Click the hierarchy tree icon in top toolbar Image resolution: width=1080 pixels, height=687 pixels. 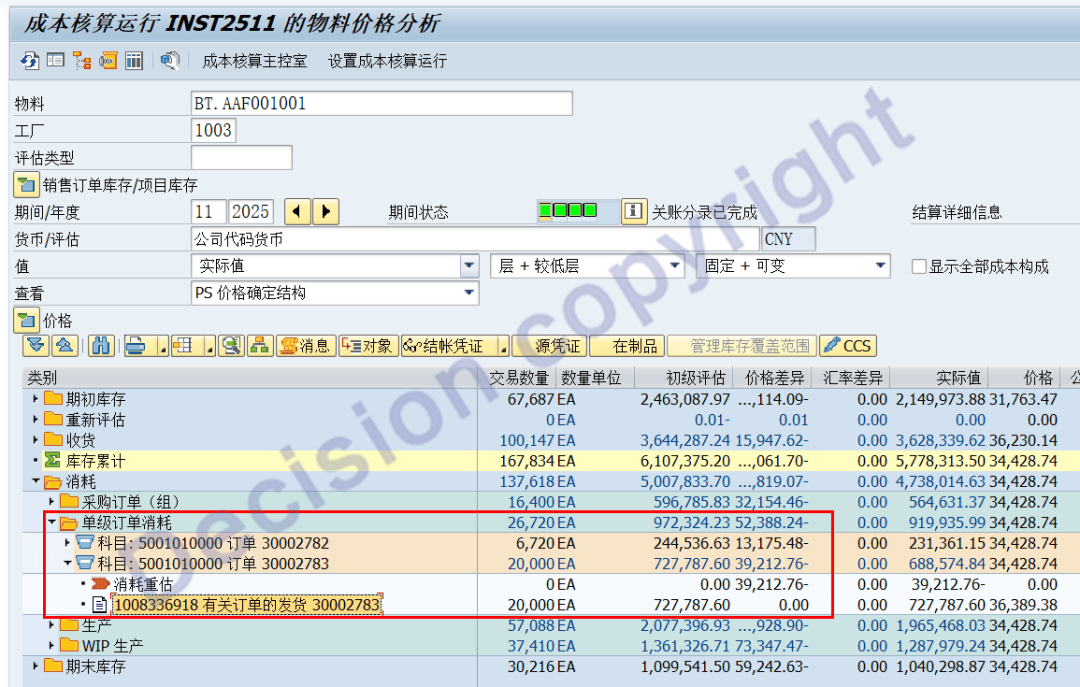pos(82,61)
